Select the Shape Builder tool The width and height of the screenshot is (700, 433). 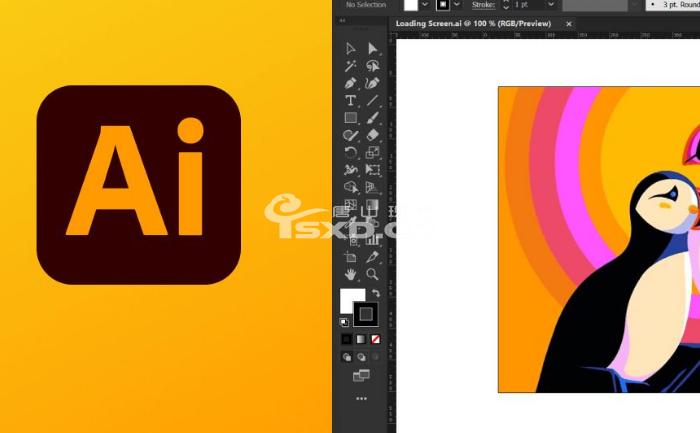pos(350,187)
